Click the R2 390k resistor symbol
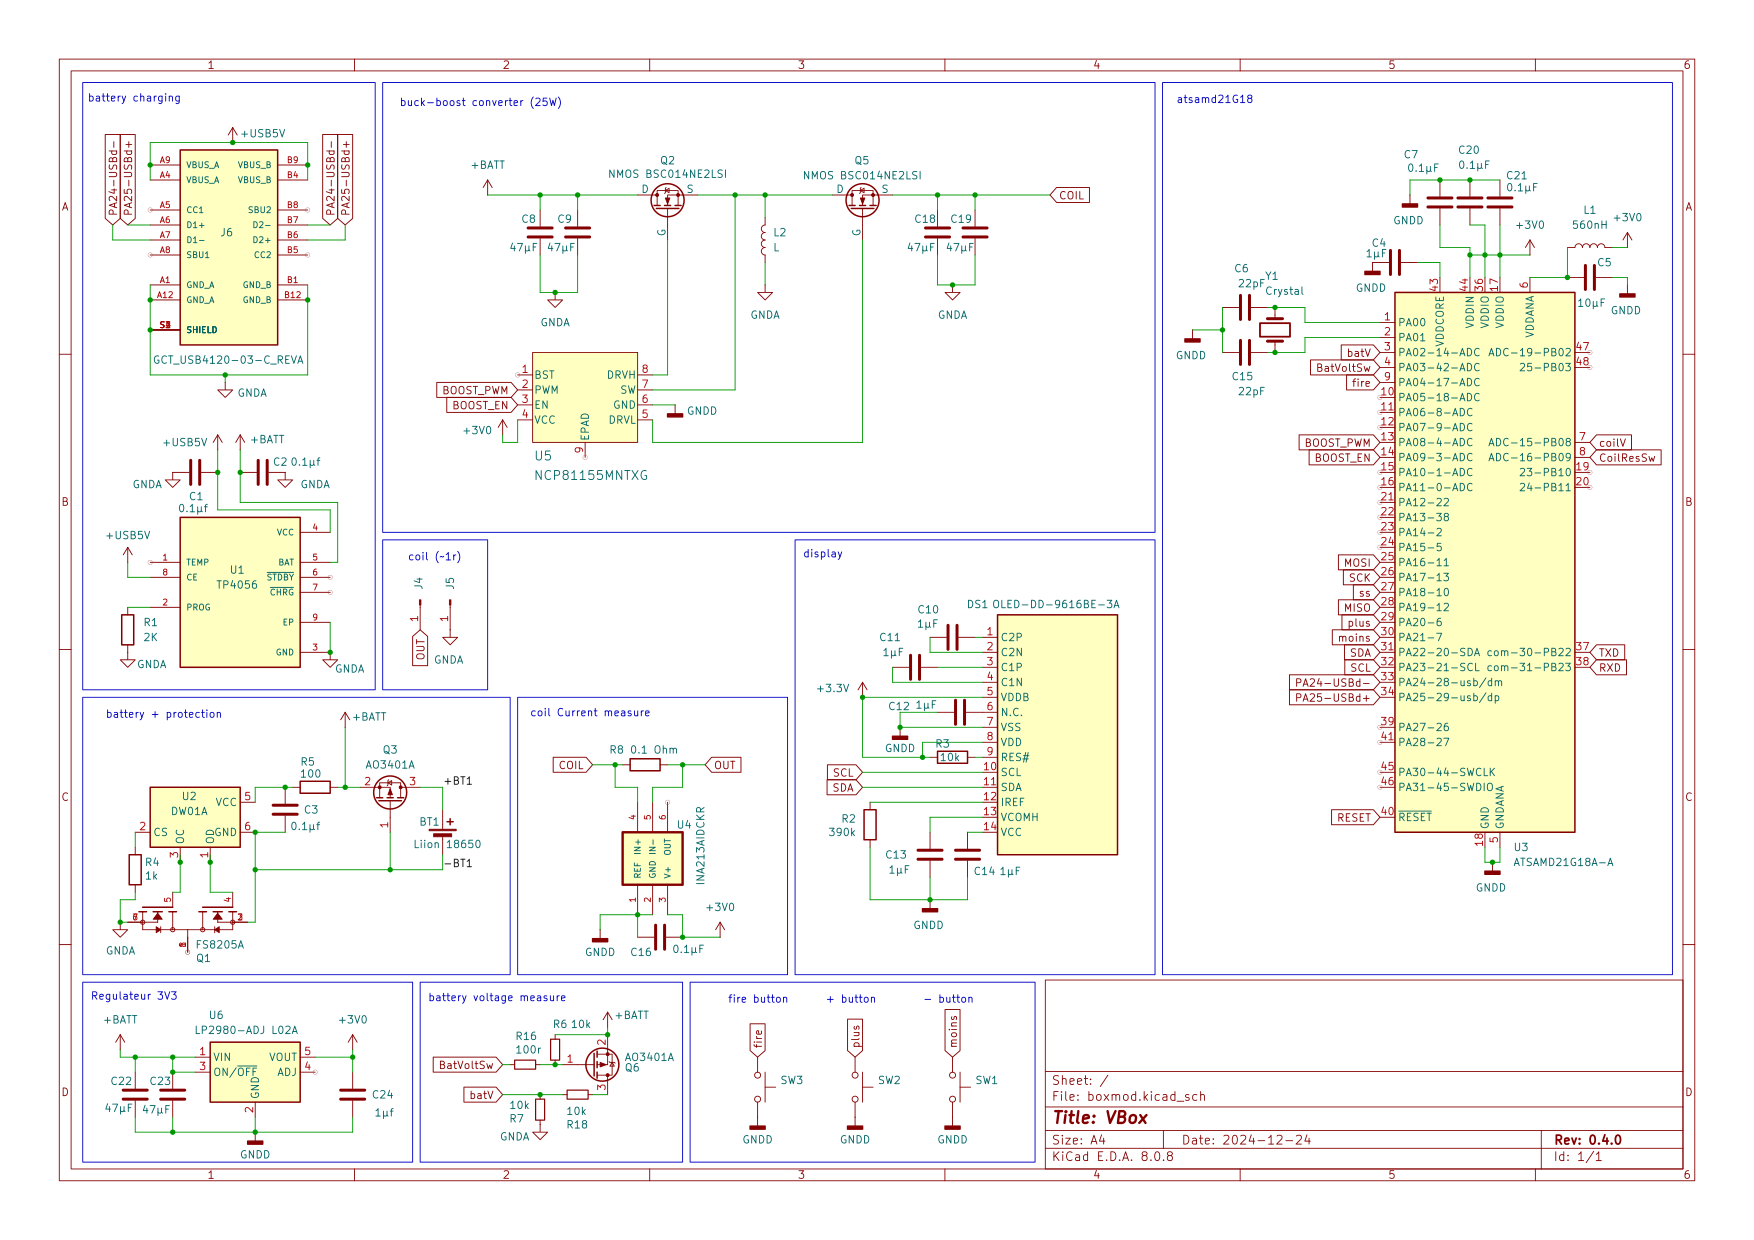Screen dimensions: 1754x1240 pyautogui.click(x=870, y=824)
